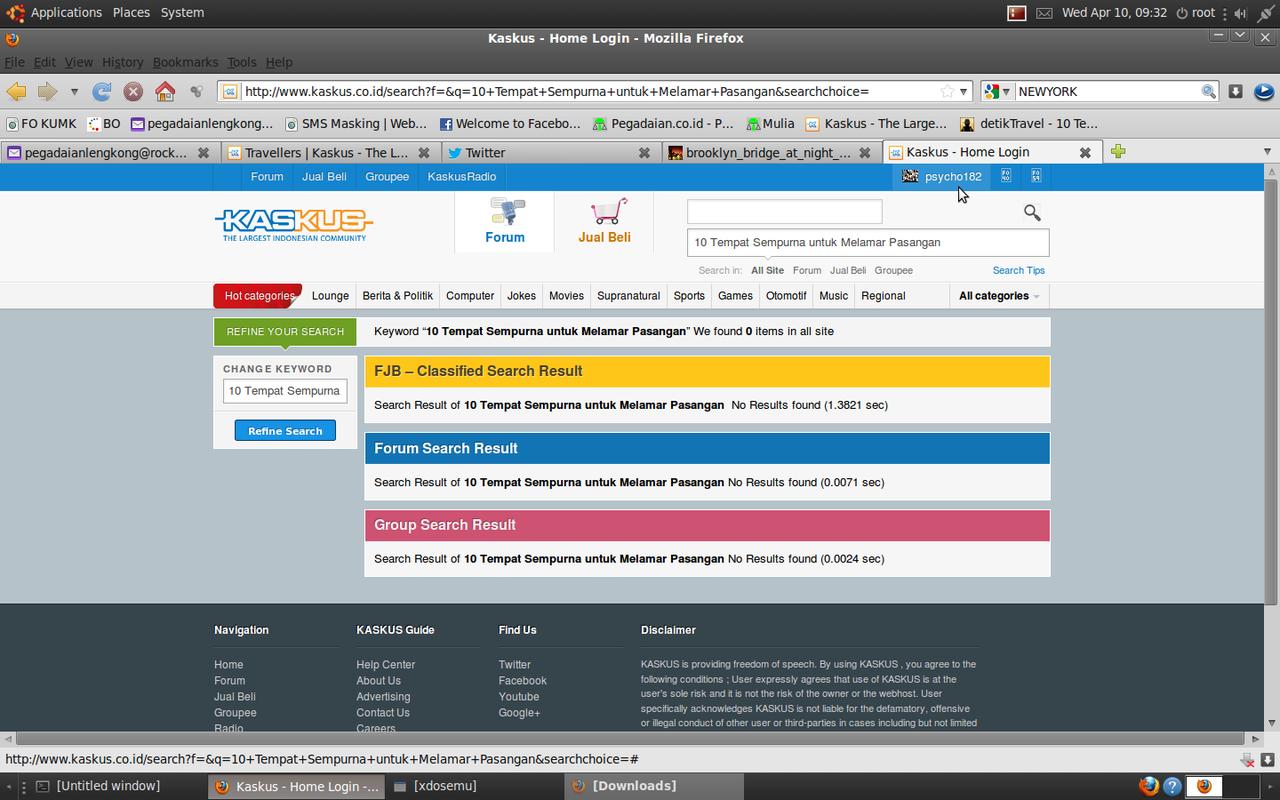Go back using the back arrow icon
Viewport: 1280px width, 800px height.
tap(17, 91)
